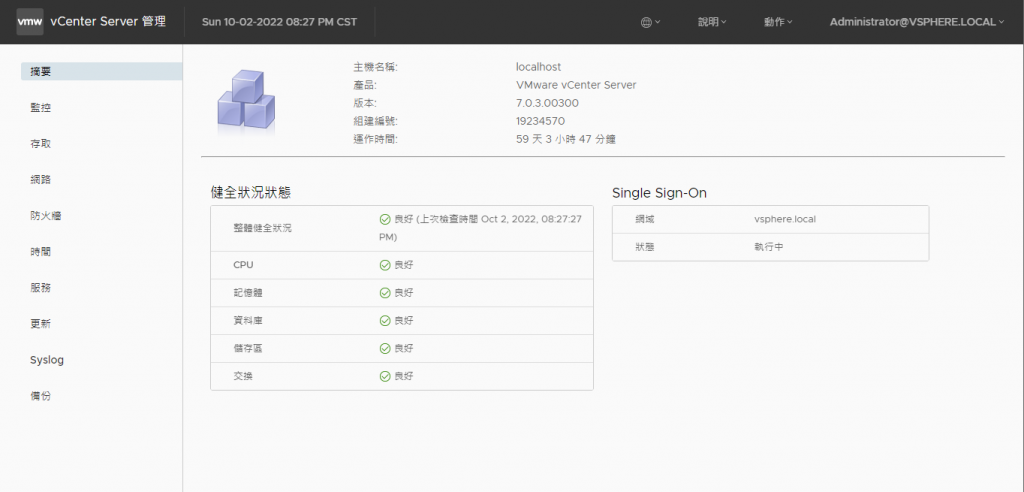1024x492 pixels.
Task: Expand the 動作 actions dropdown
Action: [778, 22]
